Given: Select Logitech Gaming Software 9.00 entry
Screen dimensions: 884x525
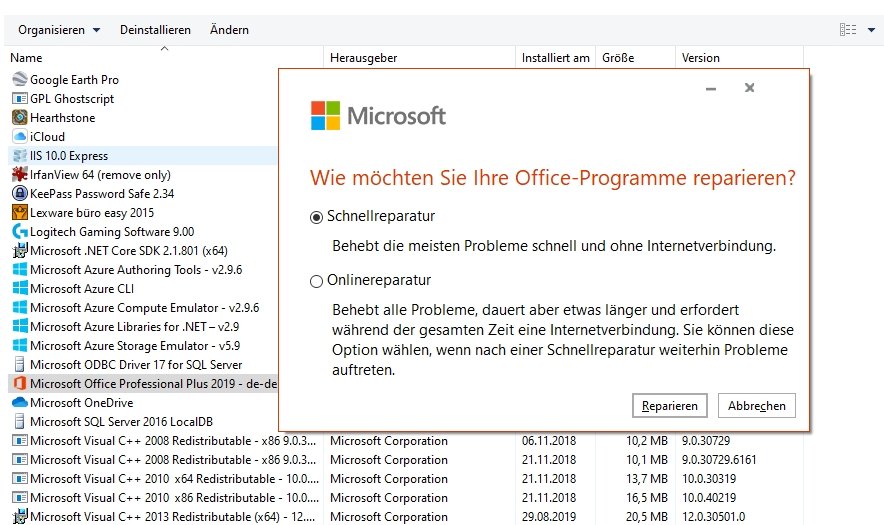Looking at the screenshot, I should coord(112,232).
